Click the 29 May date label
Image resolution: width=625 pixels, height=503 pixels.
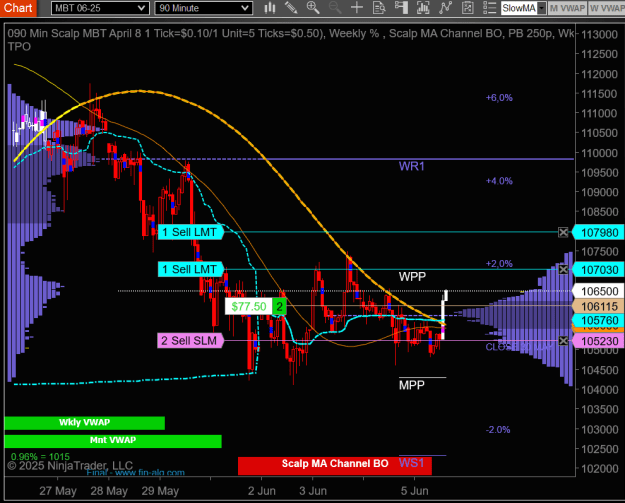pyautogui.click(x=160, y=491)
